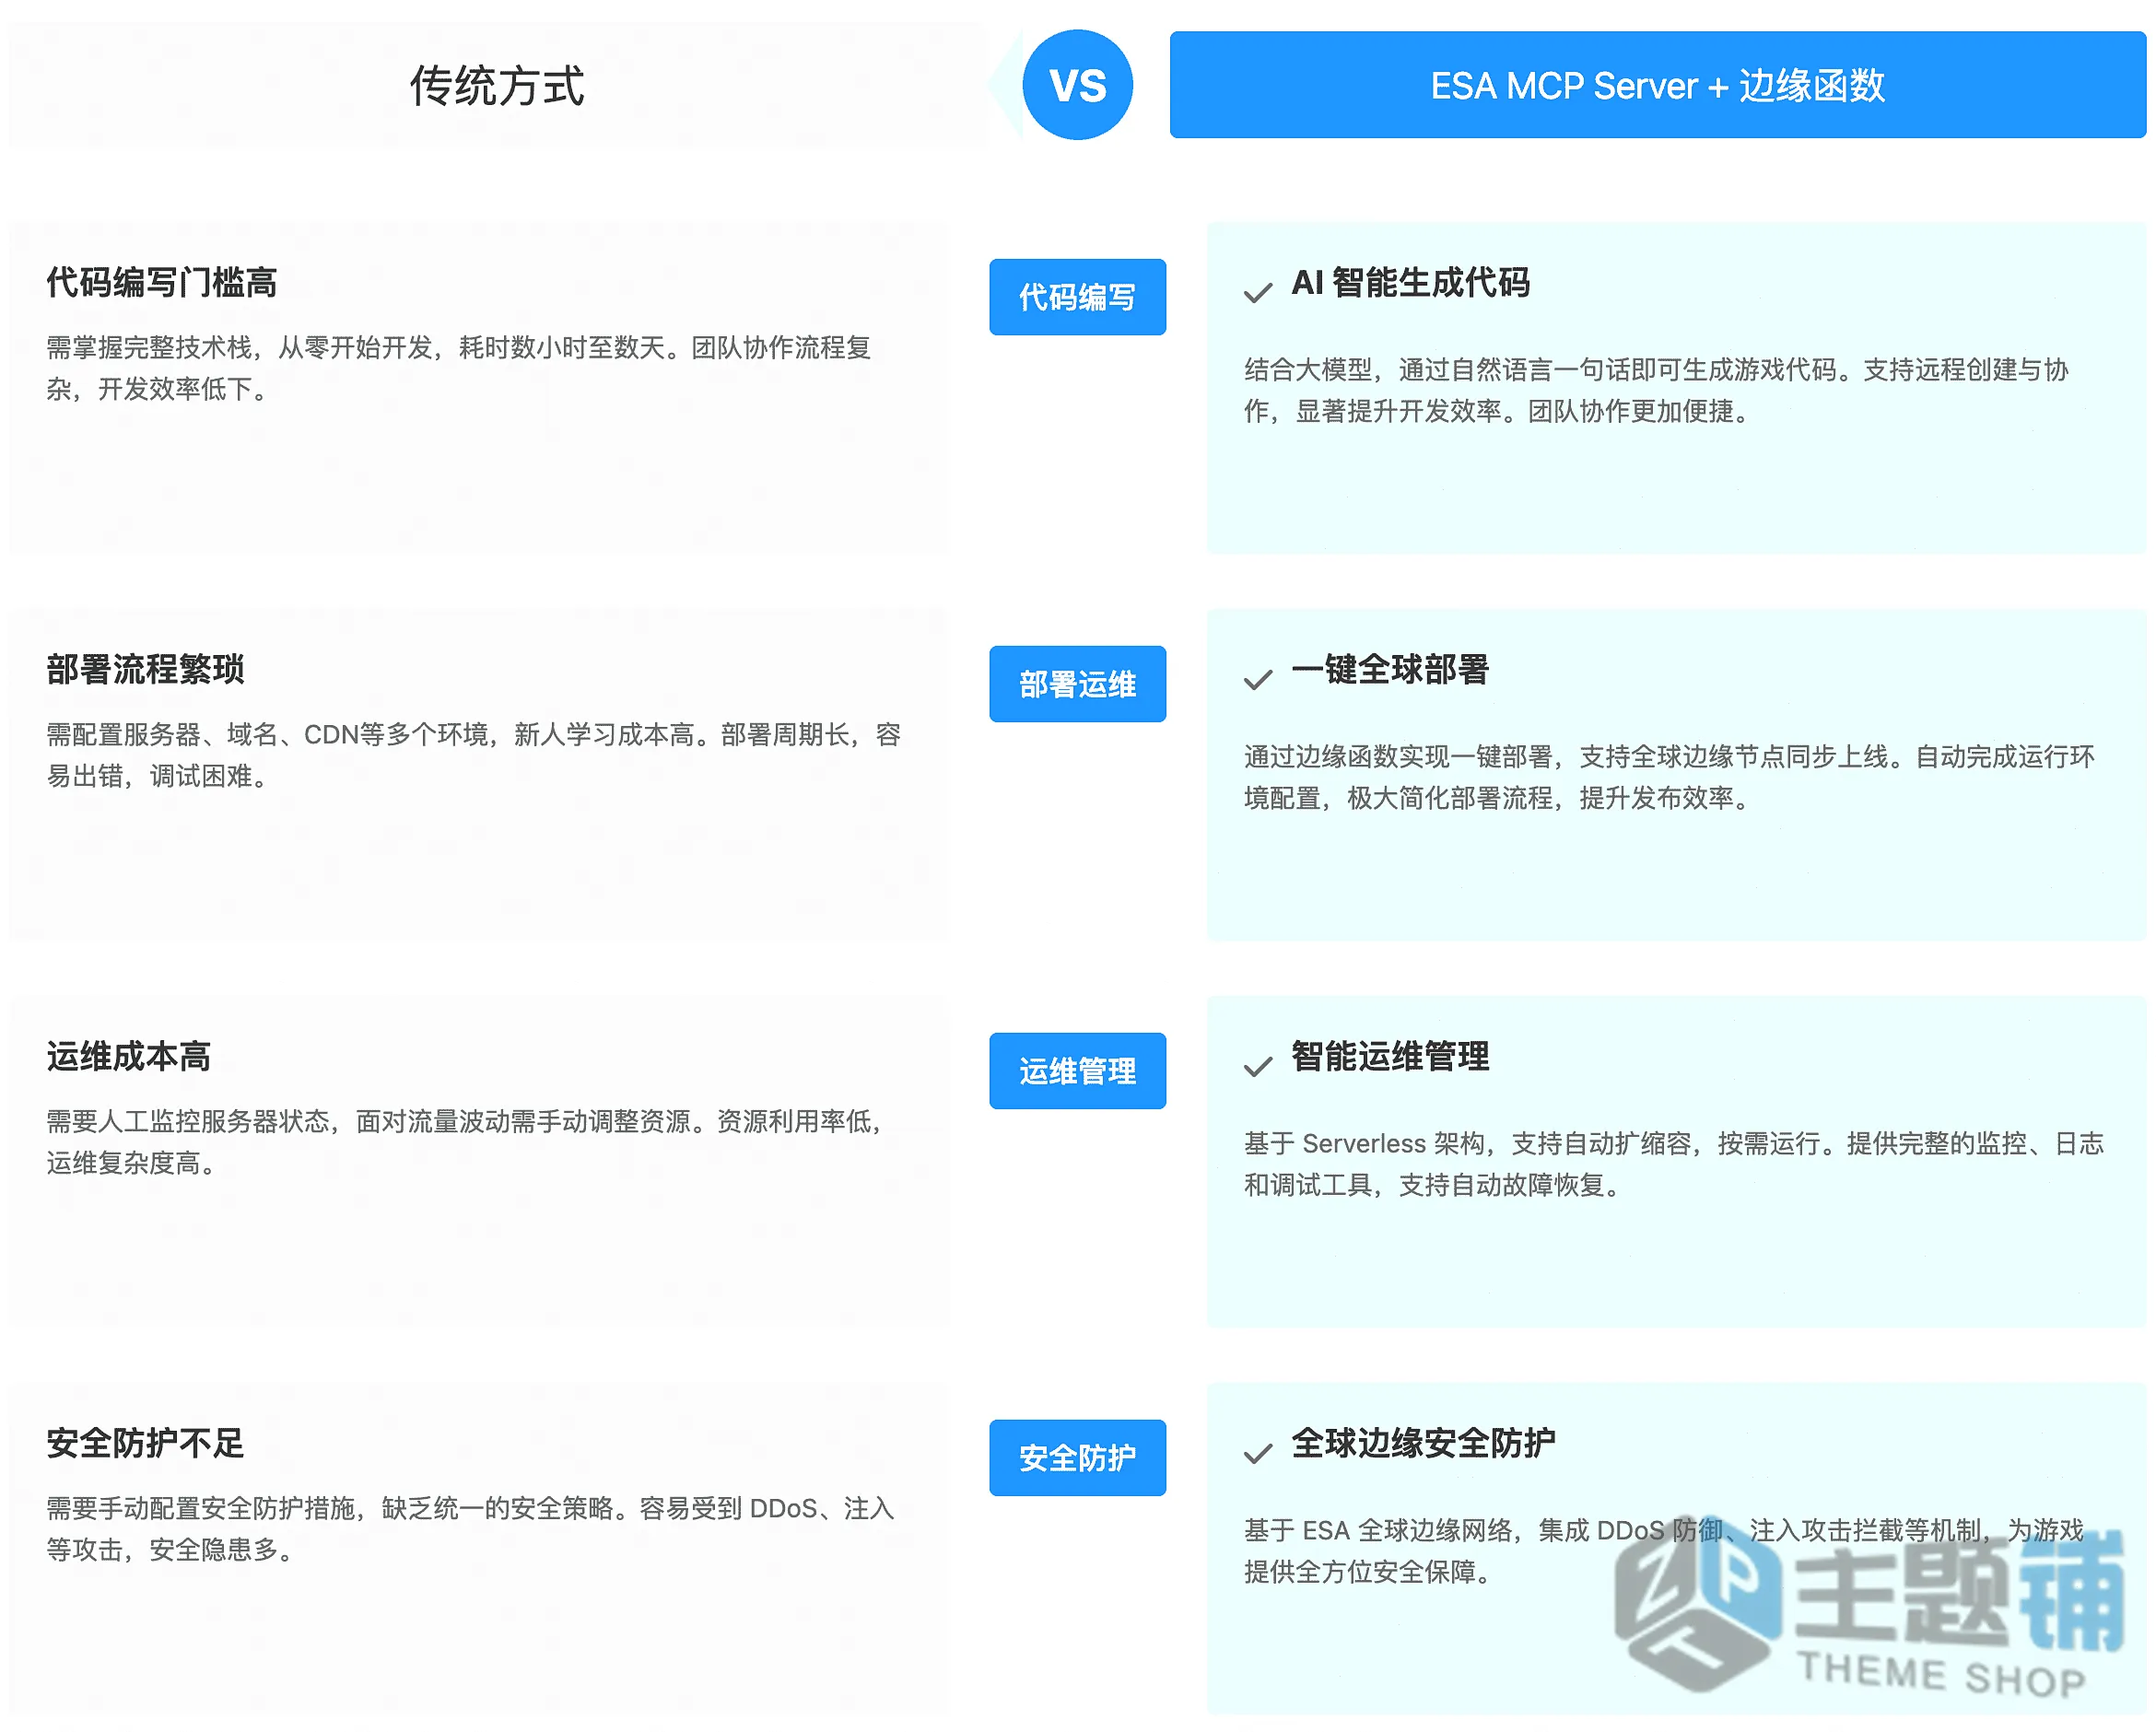The width and height of the screenshot is (2156, 1732).
Task: Click paragraph starting 需要手动配置安全防护措施
Action: [470, 1529]
